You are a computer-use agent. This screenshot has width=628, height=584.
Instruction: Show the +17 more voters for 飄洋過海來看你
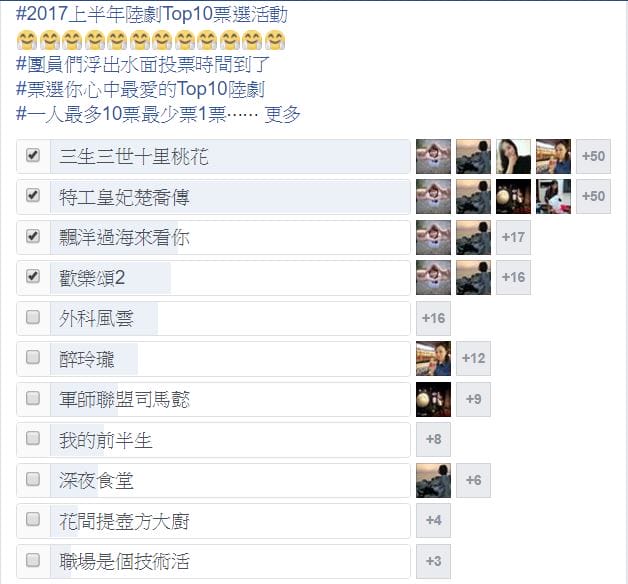(x=513, y=237)
